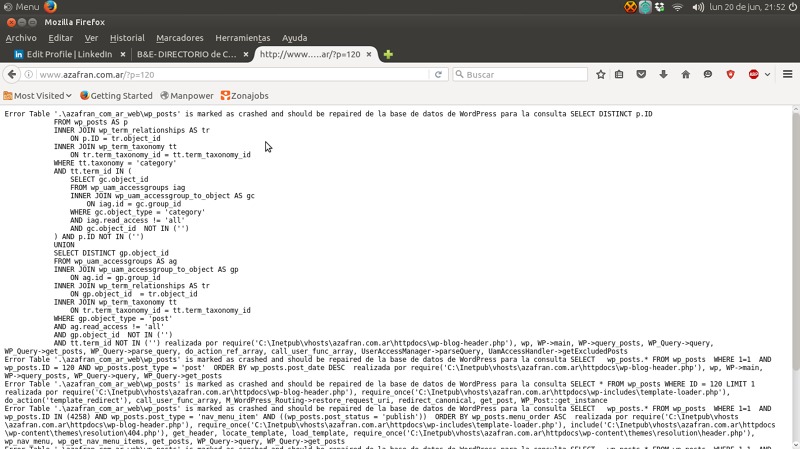Open a new tab with plus button
The image size is (800, 449).
(x=388, y=54)
